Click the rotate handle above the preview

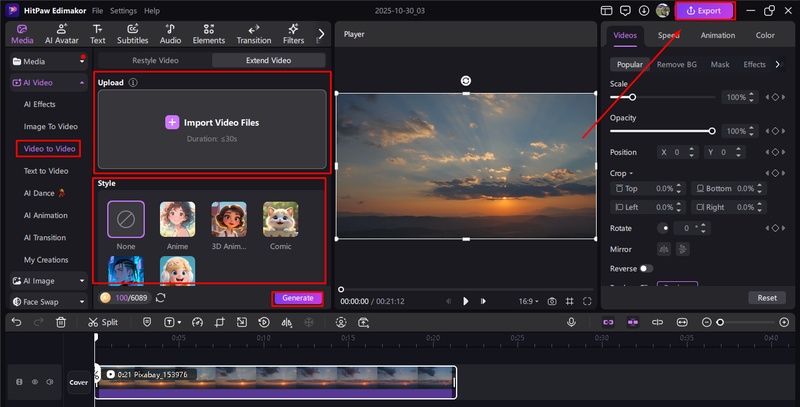pos(466,81)
